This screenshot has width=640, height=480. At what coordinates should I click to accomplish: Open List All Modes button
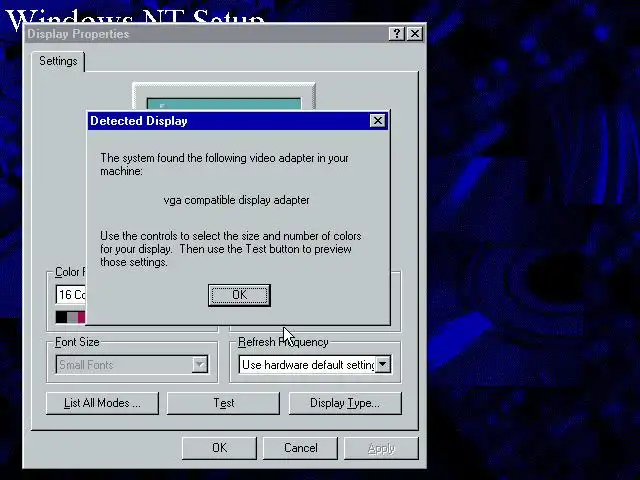click(102, 403)
